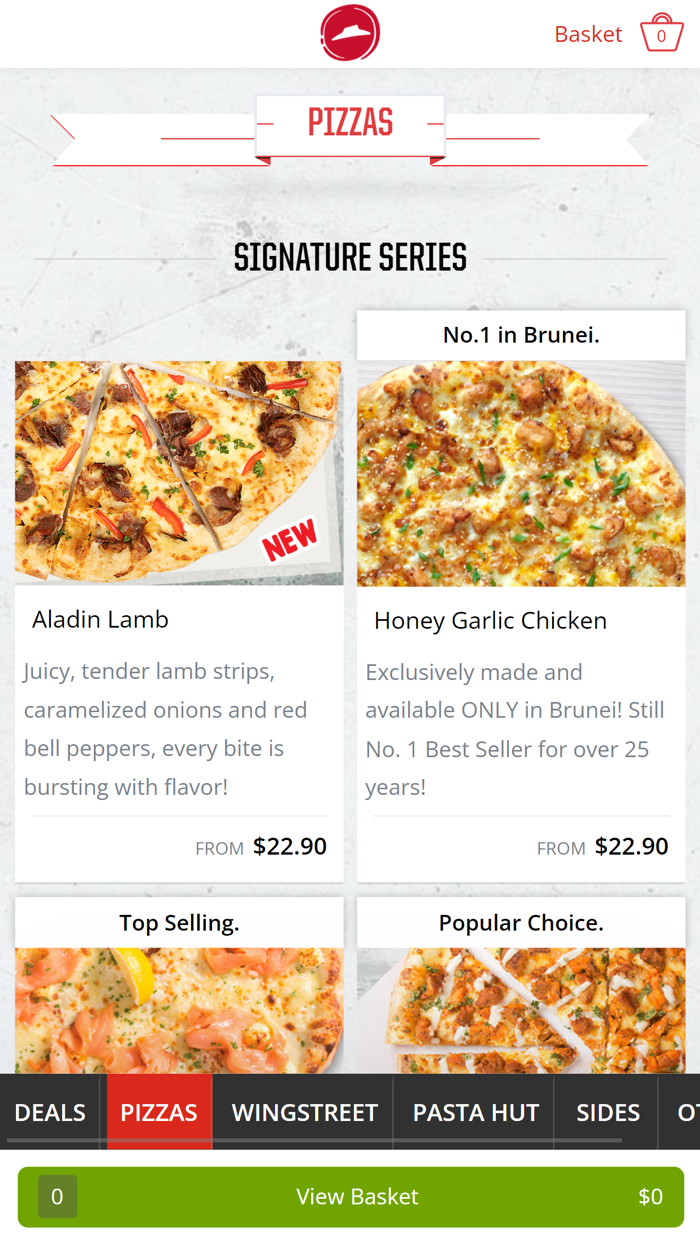Open the WINGSTREET category

point(304,1112)
